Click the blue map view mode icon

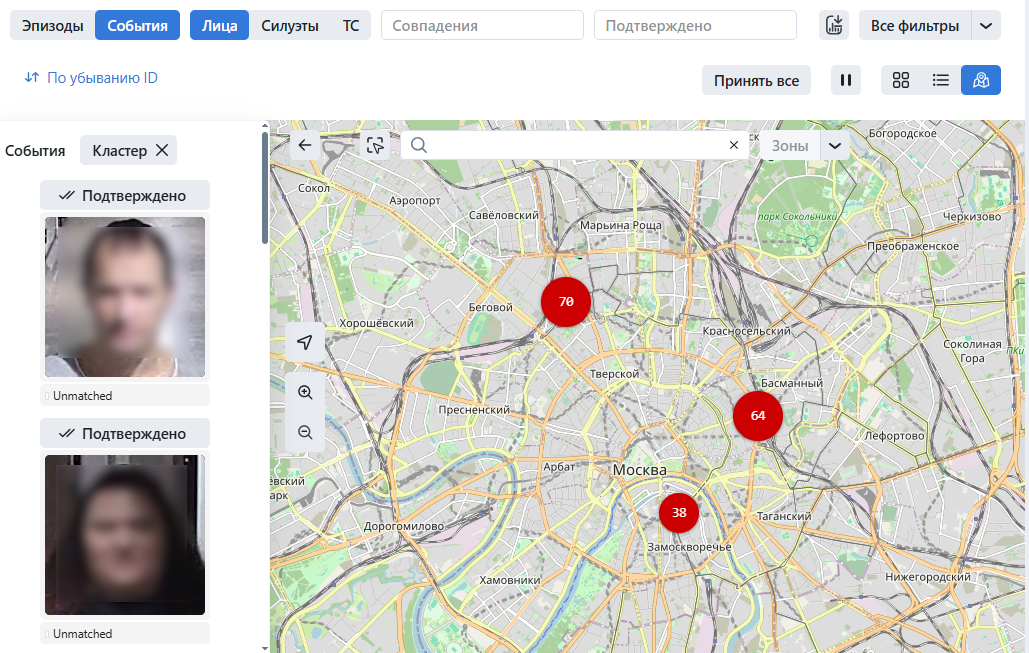981,80
